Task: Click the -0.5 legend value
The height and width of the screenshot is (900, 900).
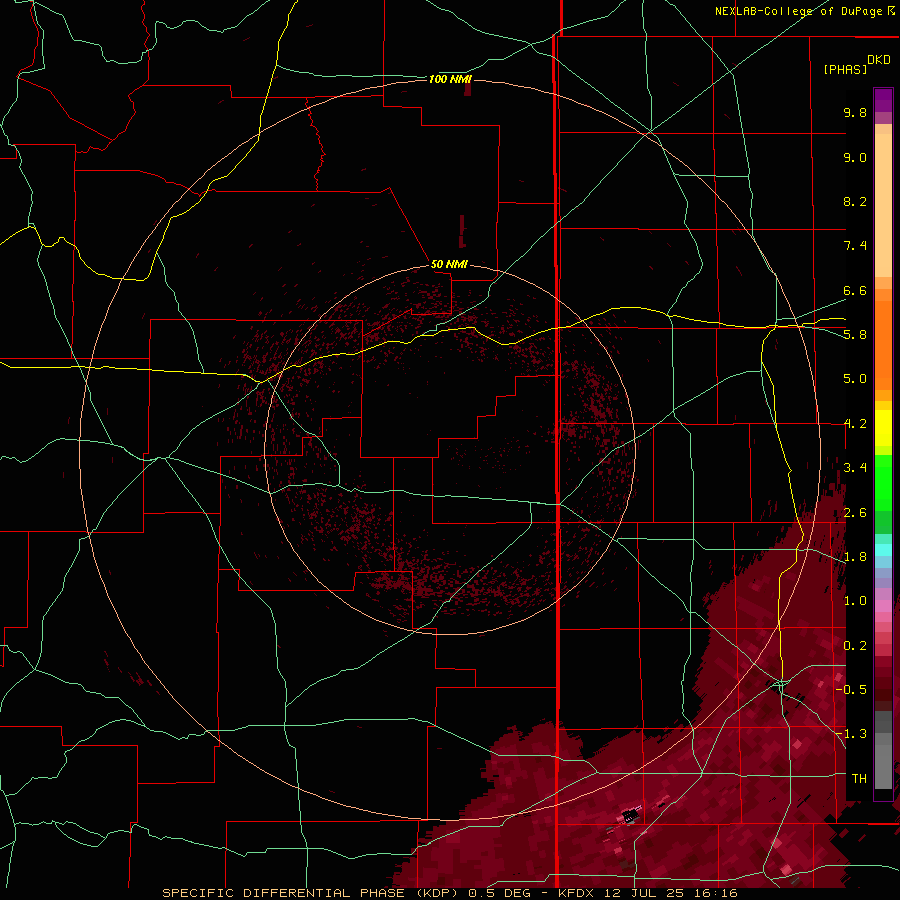Action: point(851,689)
